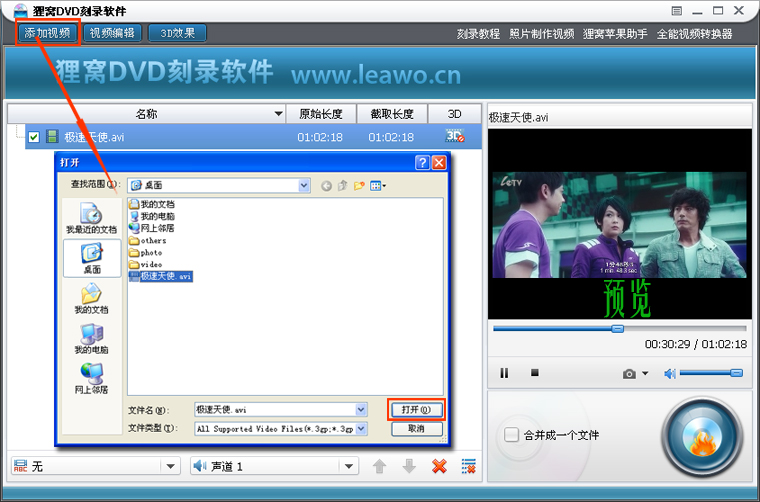Open the 刻录教程 tutorial link
The image size is (760, 502).
point(478,34)
